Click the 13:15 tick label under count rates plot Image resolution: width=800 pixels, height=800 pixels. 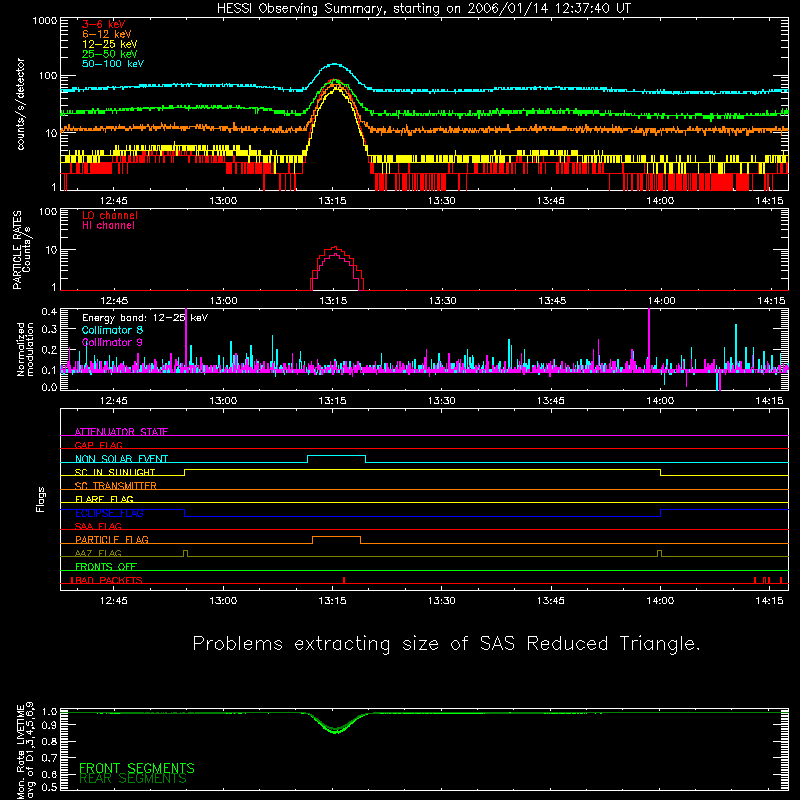332,201
